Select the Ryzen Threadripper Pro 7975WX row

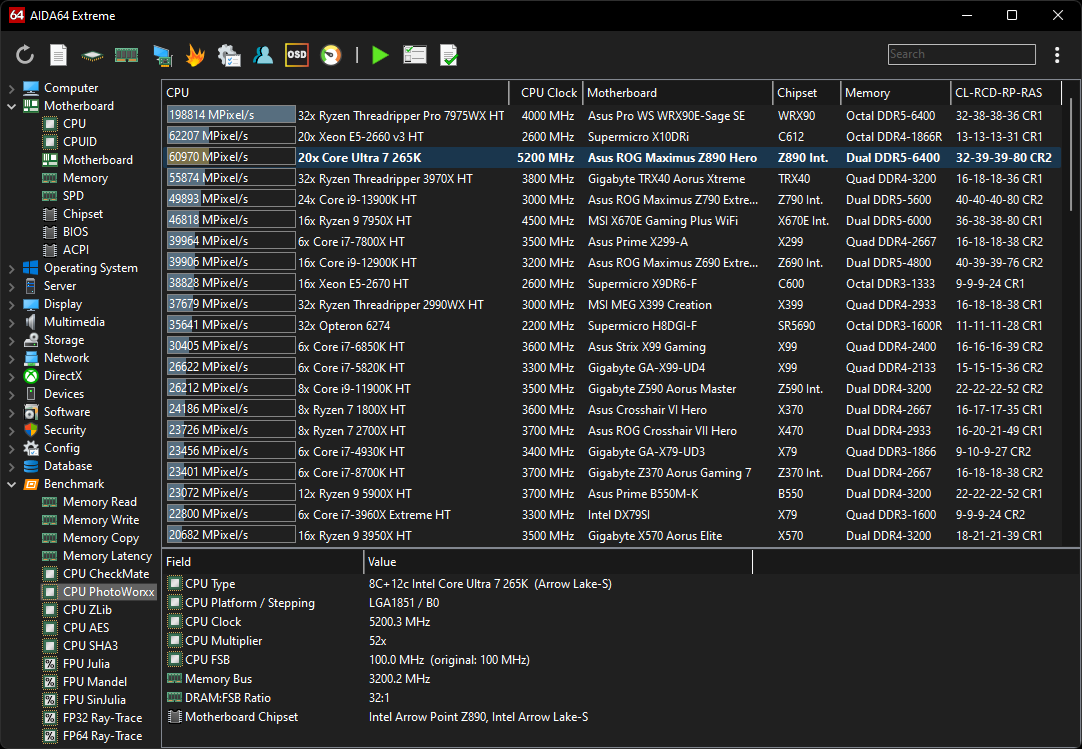[613, 115]
